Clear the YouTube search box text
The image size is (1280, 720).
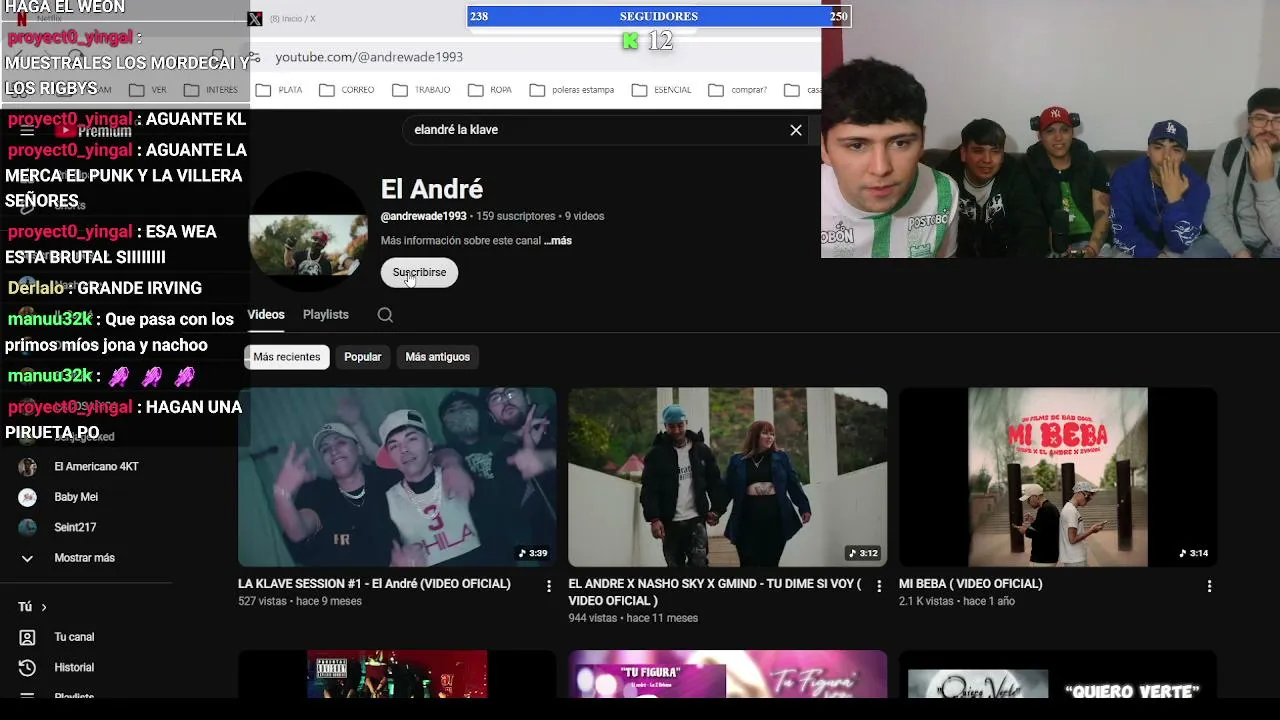796,130
